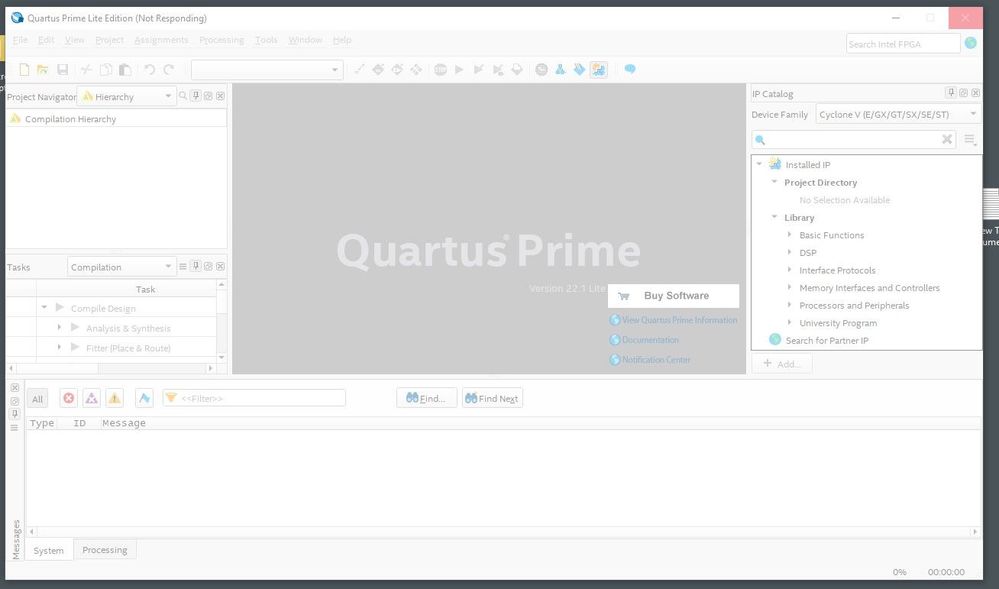Screen dimensions: 999x589
Task: Collapse the Installed IP tree node
Action: point(759,164)
